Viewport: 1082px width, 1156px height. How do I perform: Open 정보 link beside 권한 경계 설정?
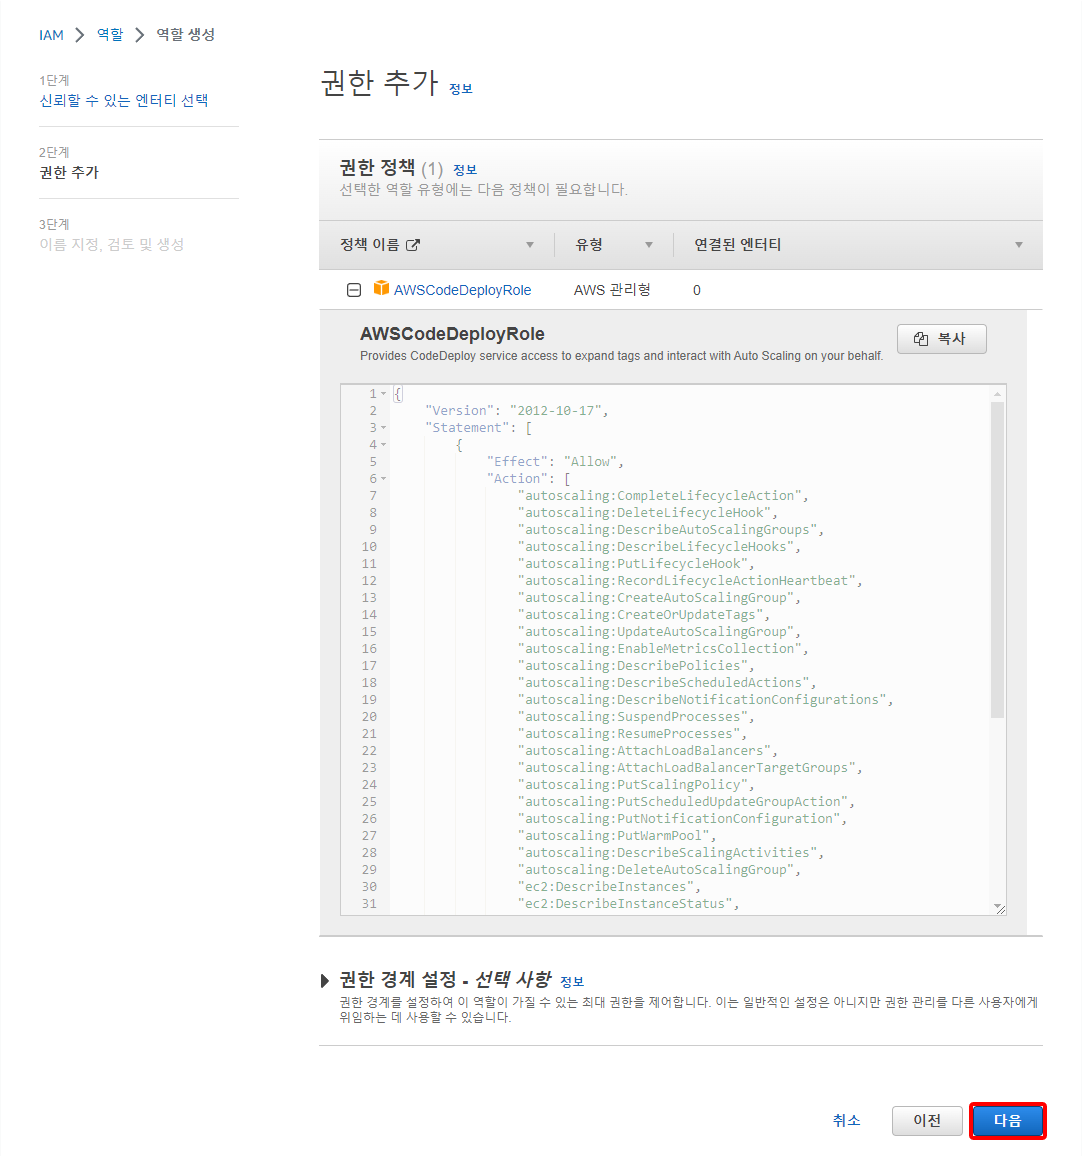572,982
